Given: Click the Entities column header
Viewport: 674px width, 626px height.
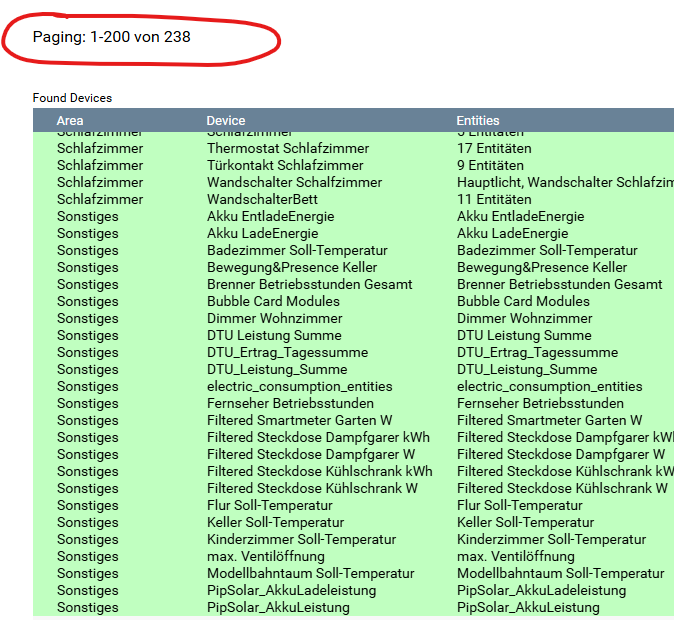Looking at the screenshot, I should click(x=478, y=121).
